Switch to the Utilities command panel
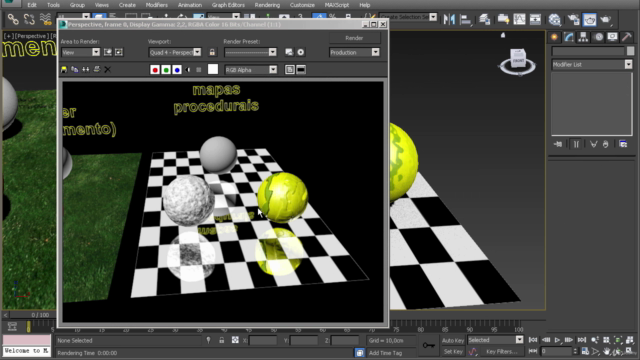 click(x=627, y=37)
